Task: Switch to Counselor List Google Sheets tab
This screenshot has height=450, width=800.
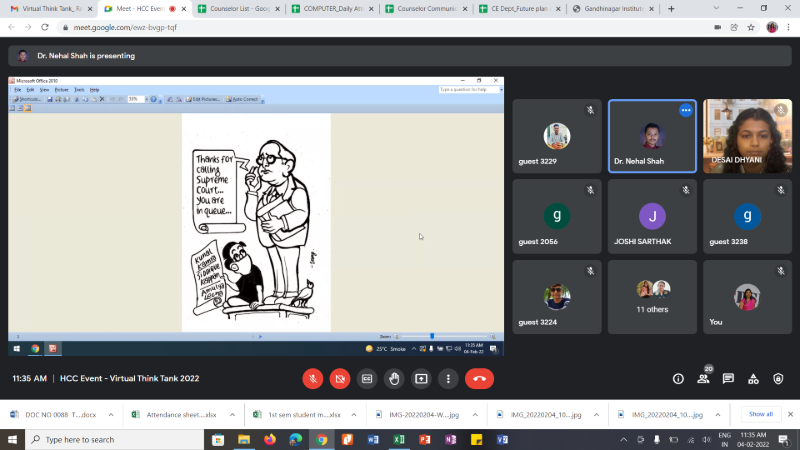Action: (239, 9)
